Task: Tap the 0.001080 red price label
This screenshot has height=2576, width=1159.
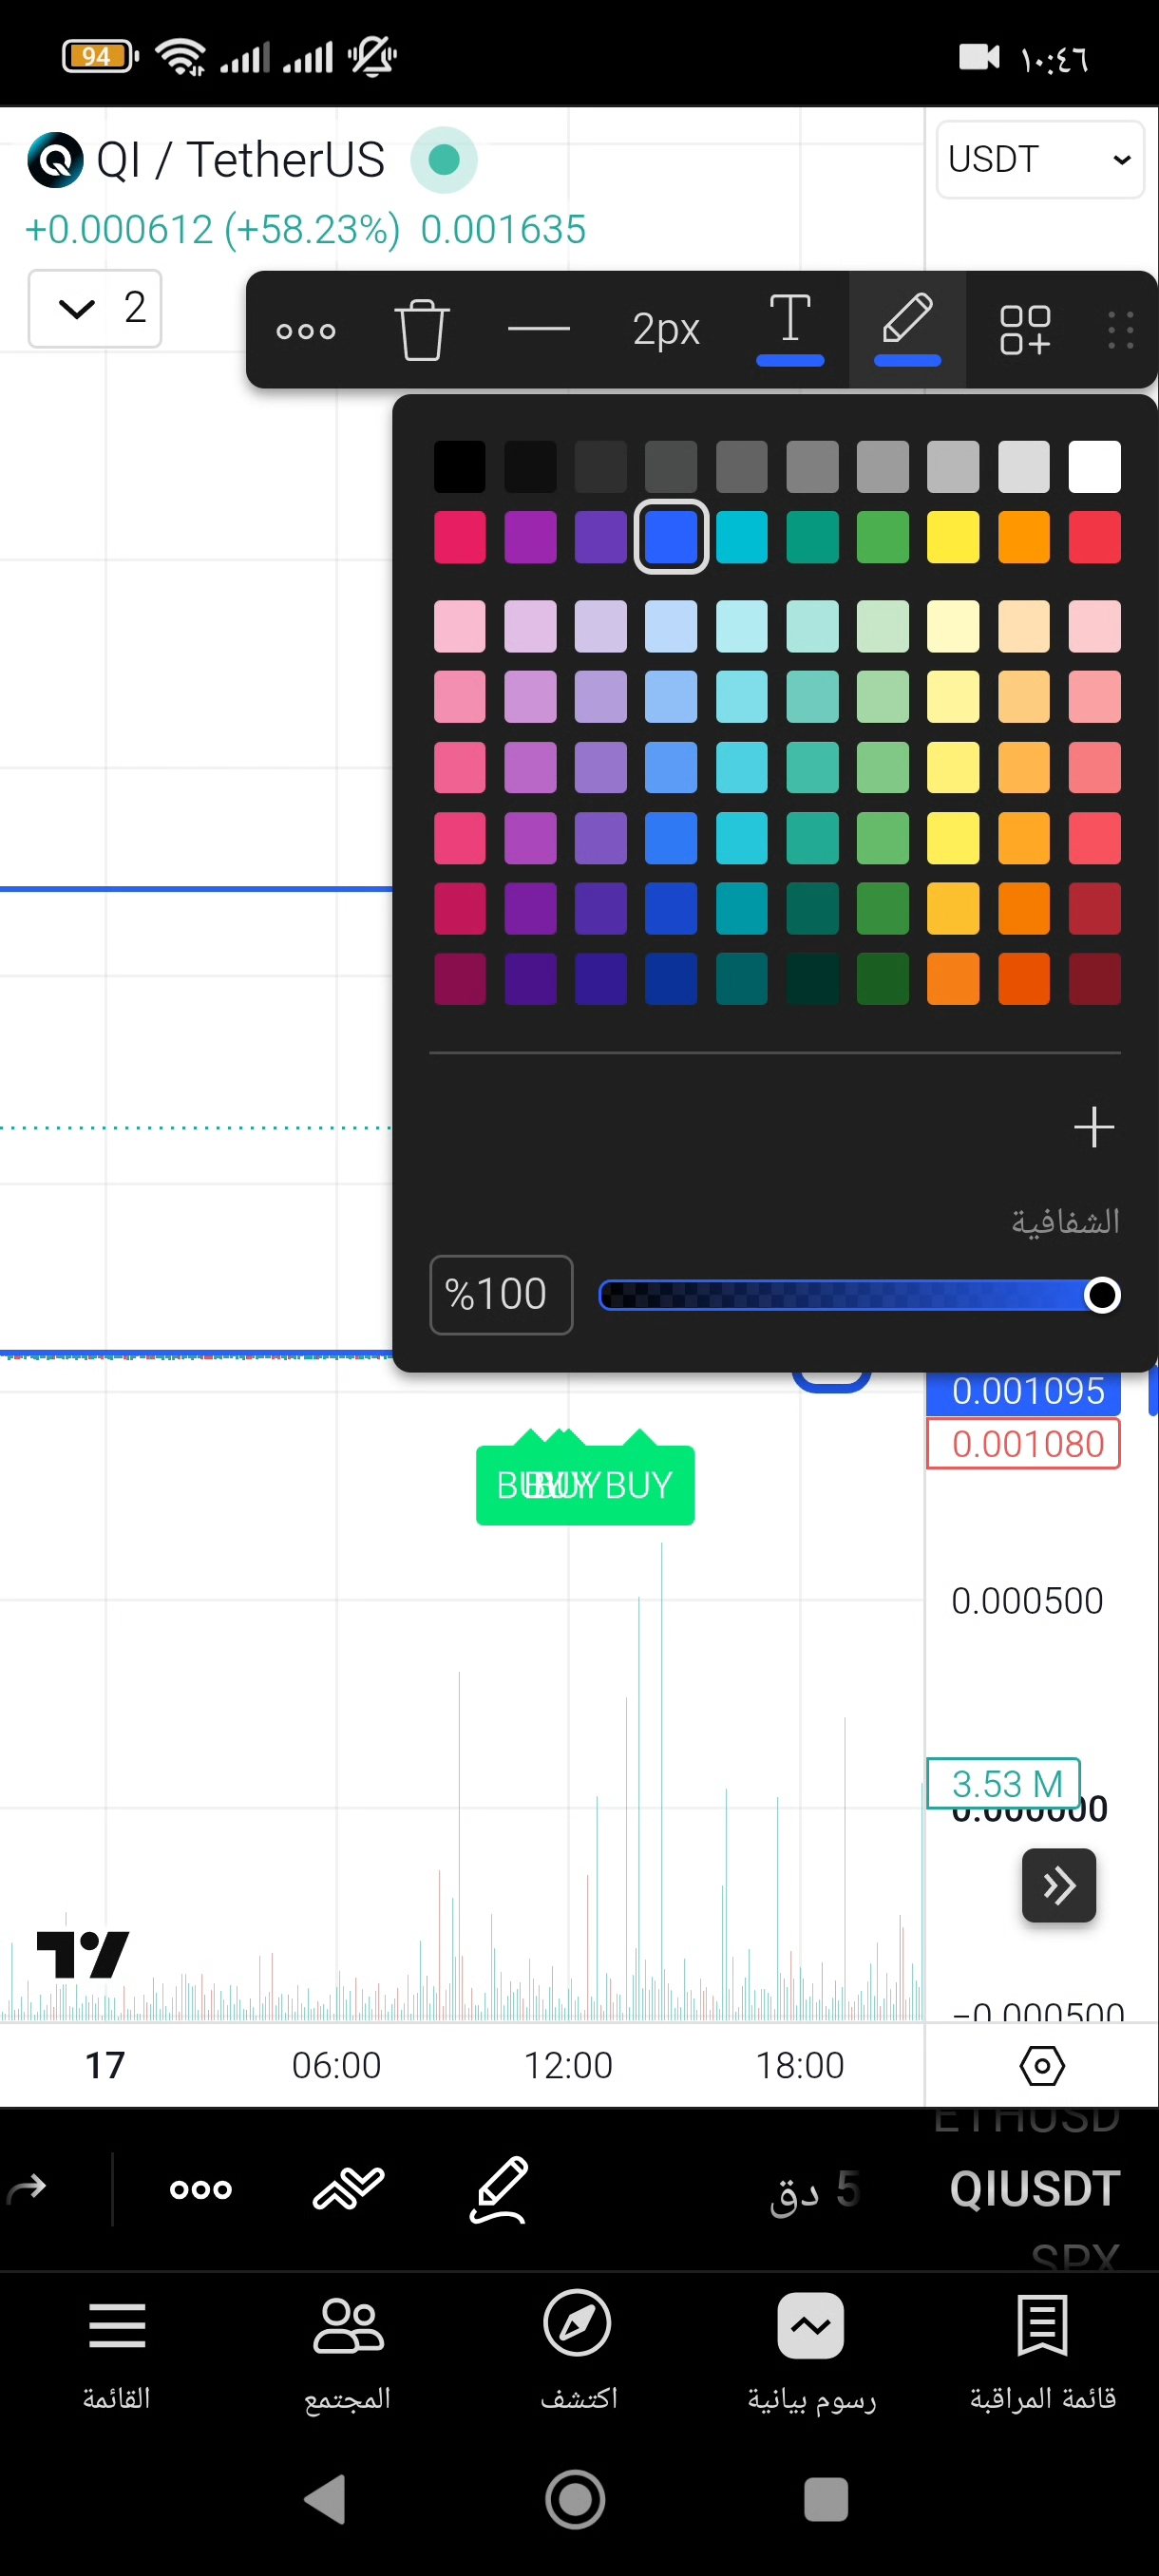Action: [x=1024, y=1444]
